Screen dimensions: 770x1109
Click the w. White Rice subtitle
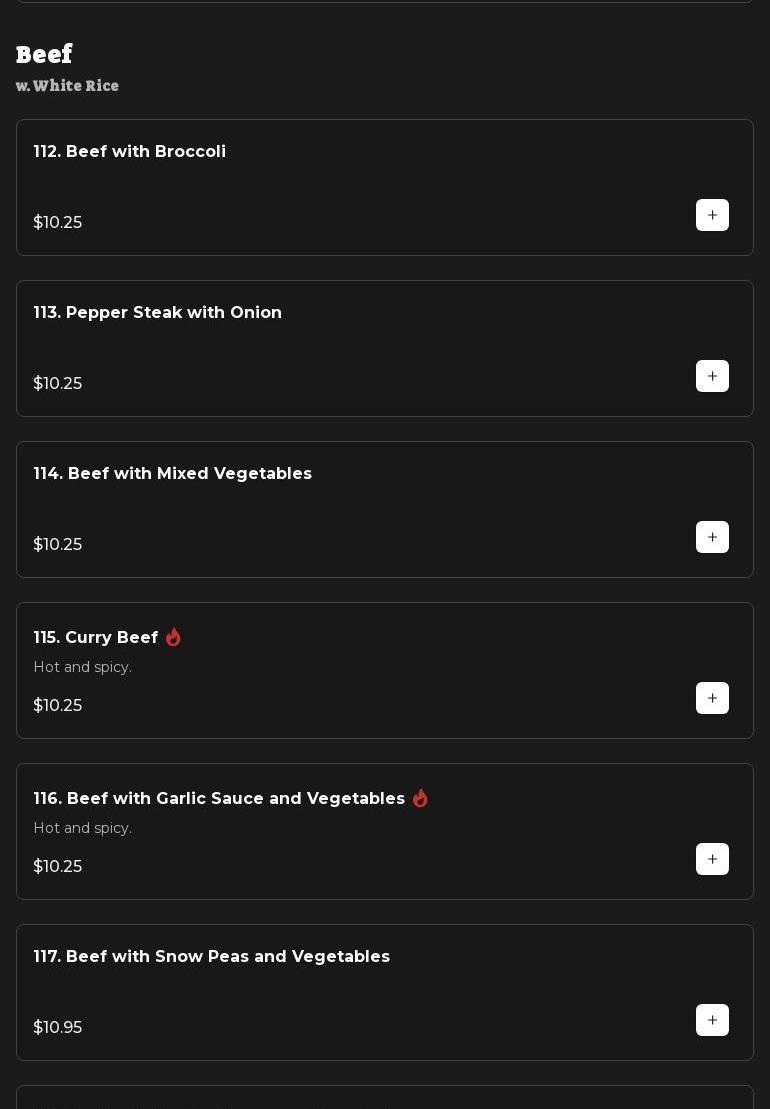tap(67, 86)
